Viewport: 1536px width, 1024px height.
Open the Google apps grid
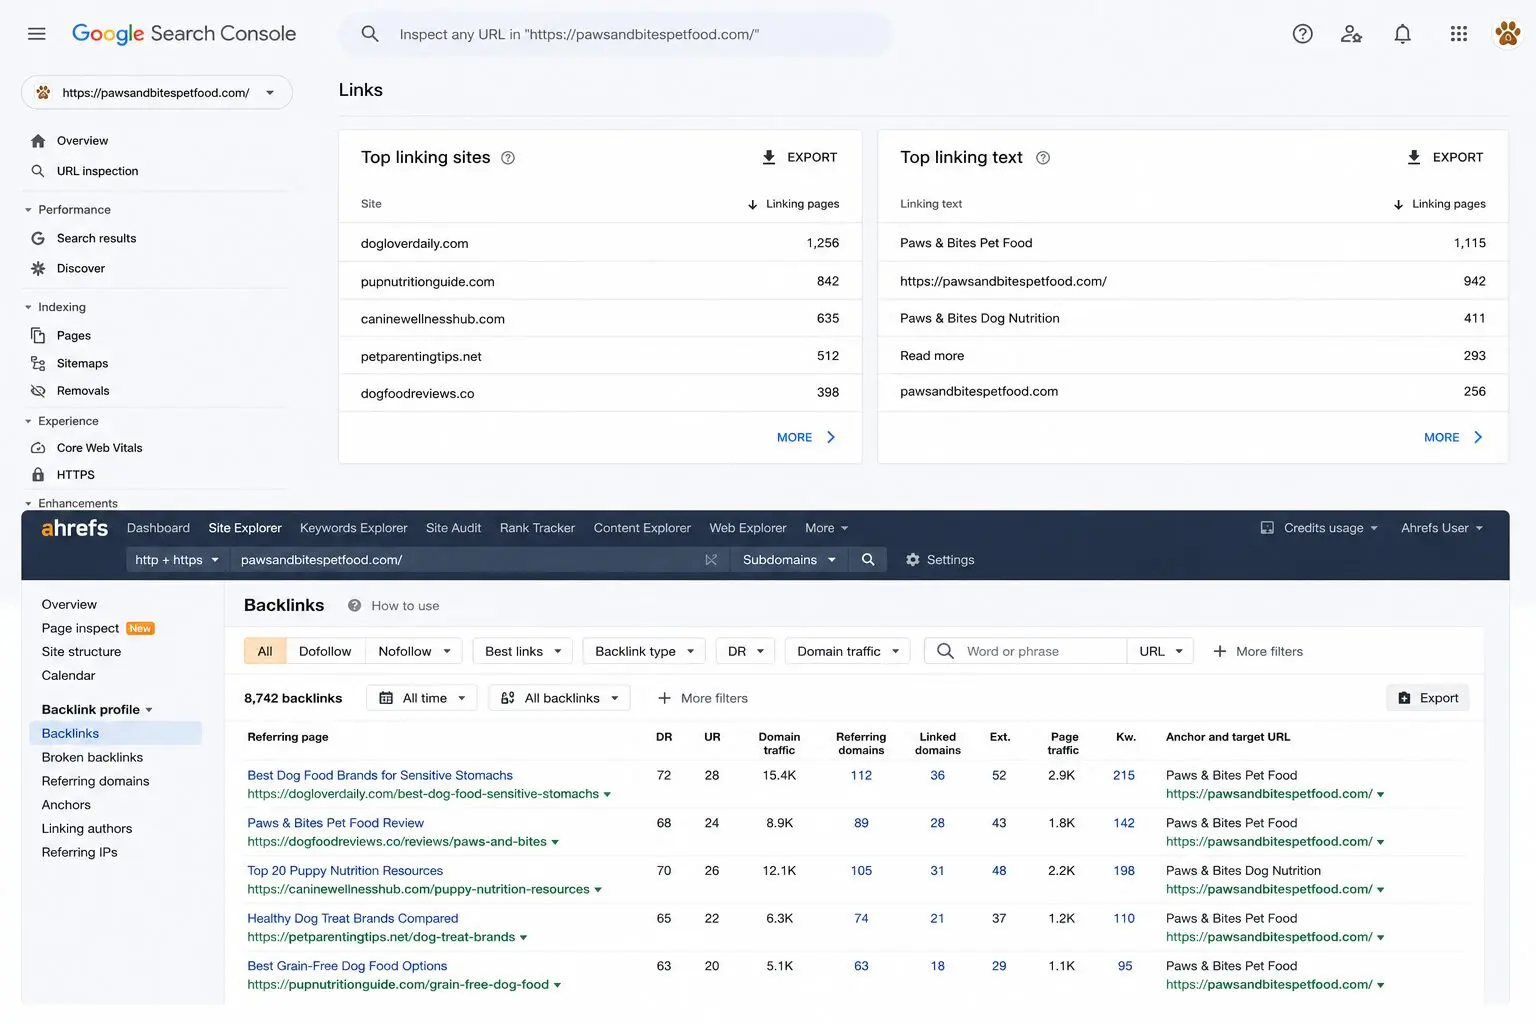(x=1459, y=34)
